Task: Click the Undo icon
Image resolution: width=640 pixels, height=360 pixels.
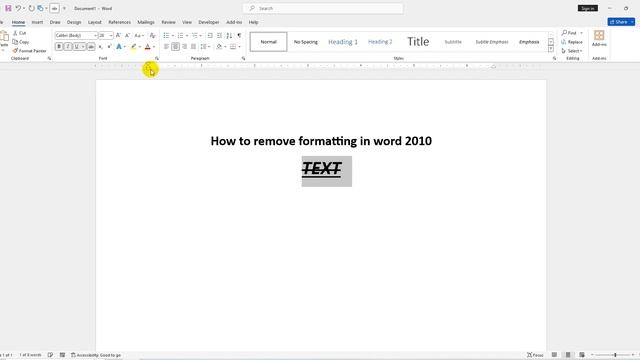Action: tap(18, 8)
